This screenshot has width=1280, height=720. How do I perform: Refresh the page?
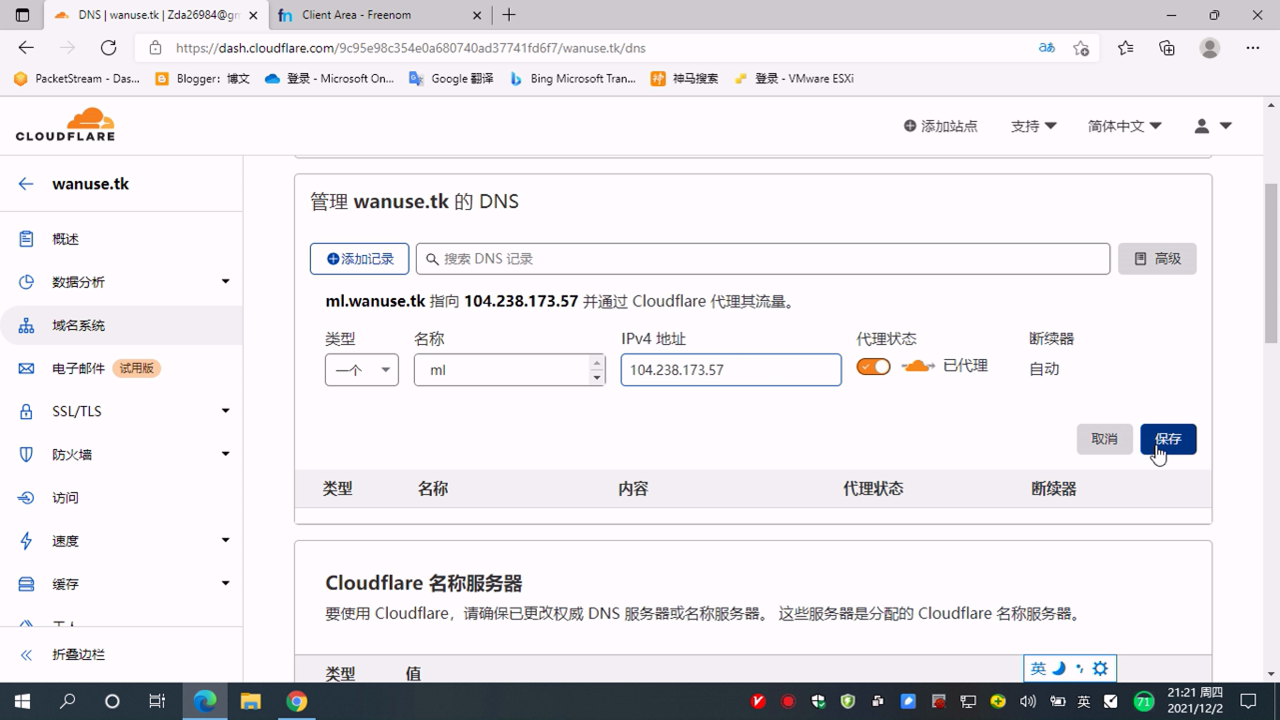109,48
